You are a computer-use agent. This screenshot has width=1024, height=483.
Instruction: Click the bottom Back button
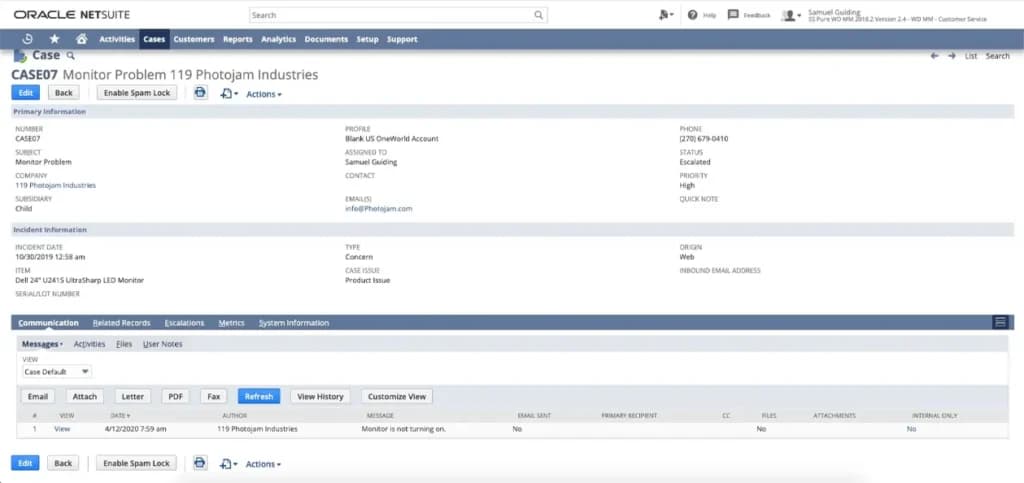[63, 463]
